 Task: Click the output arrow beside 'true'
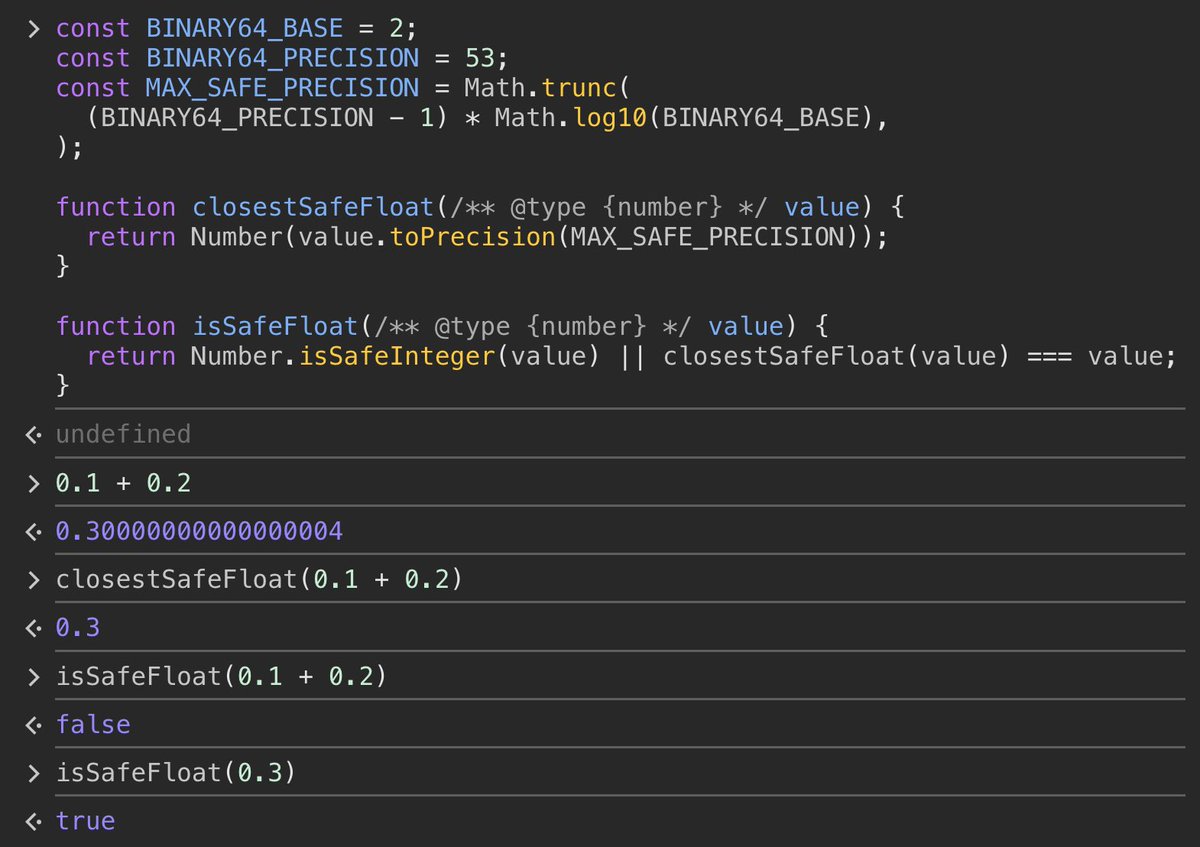coord(34,822)
